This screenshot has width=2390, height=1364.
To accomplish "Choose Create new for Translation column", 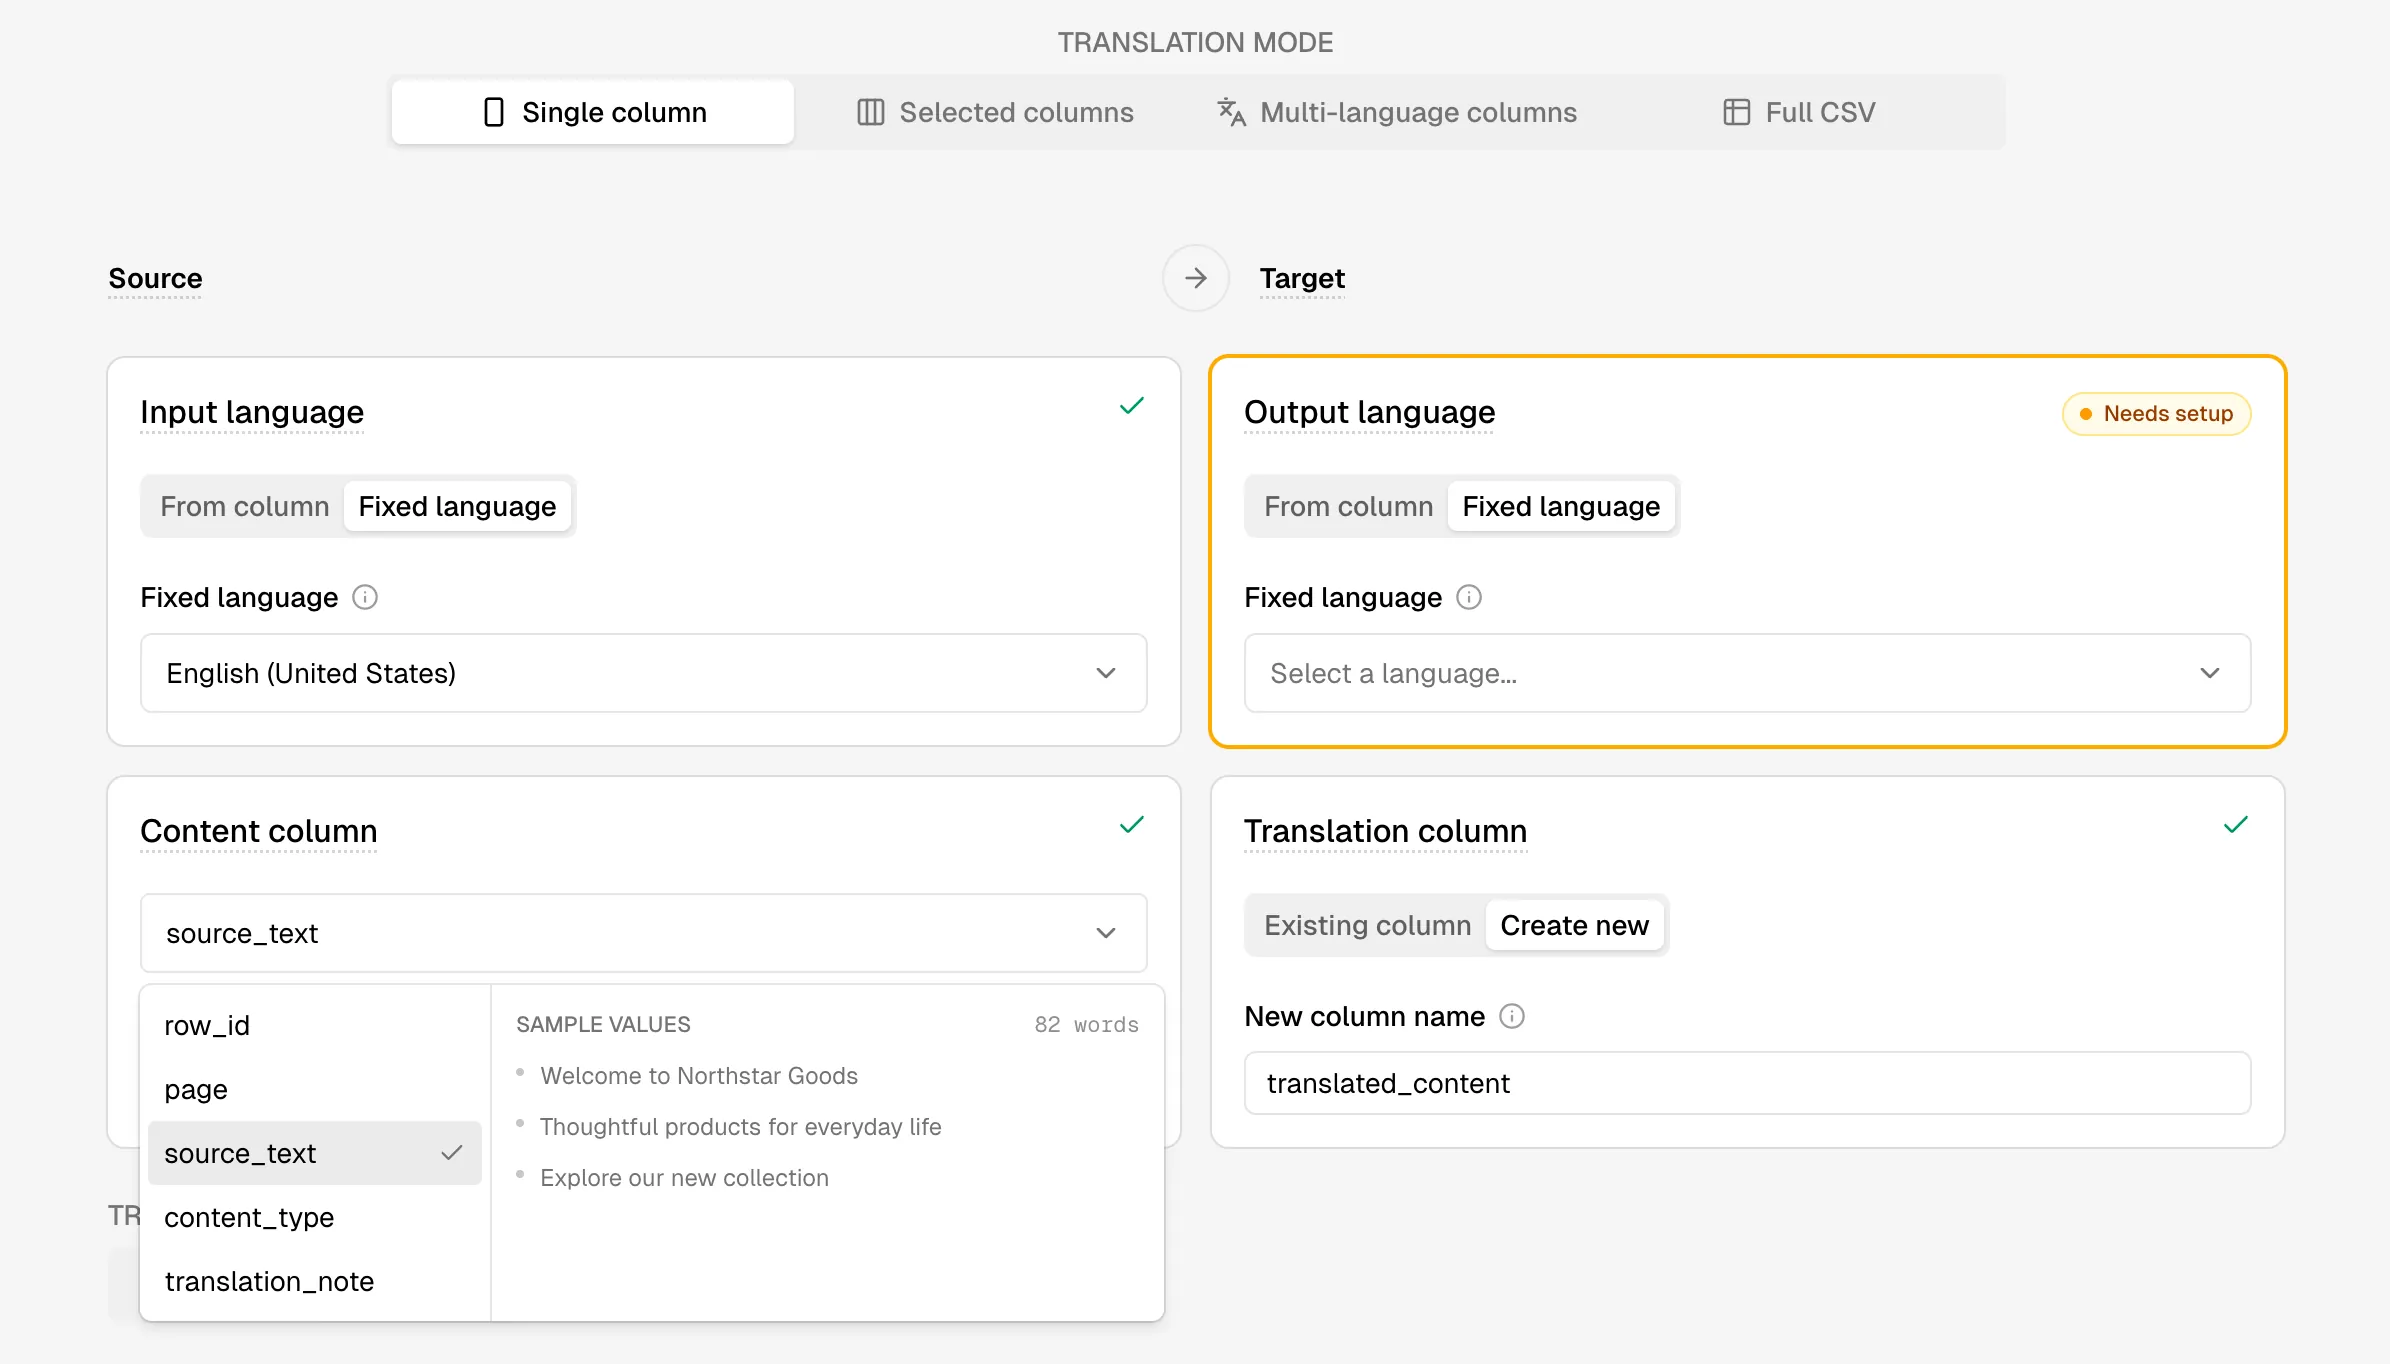I will tap(1574, 925).
